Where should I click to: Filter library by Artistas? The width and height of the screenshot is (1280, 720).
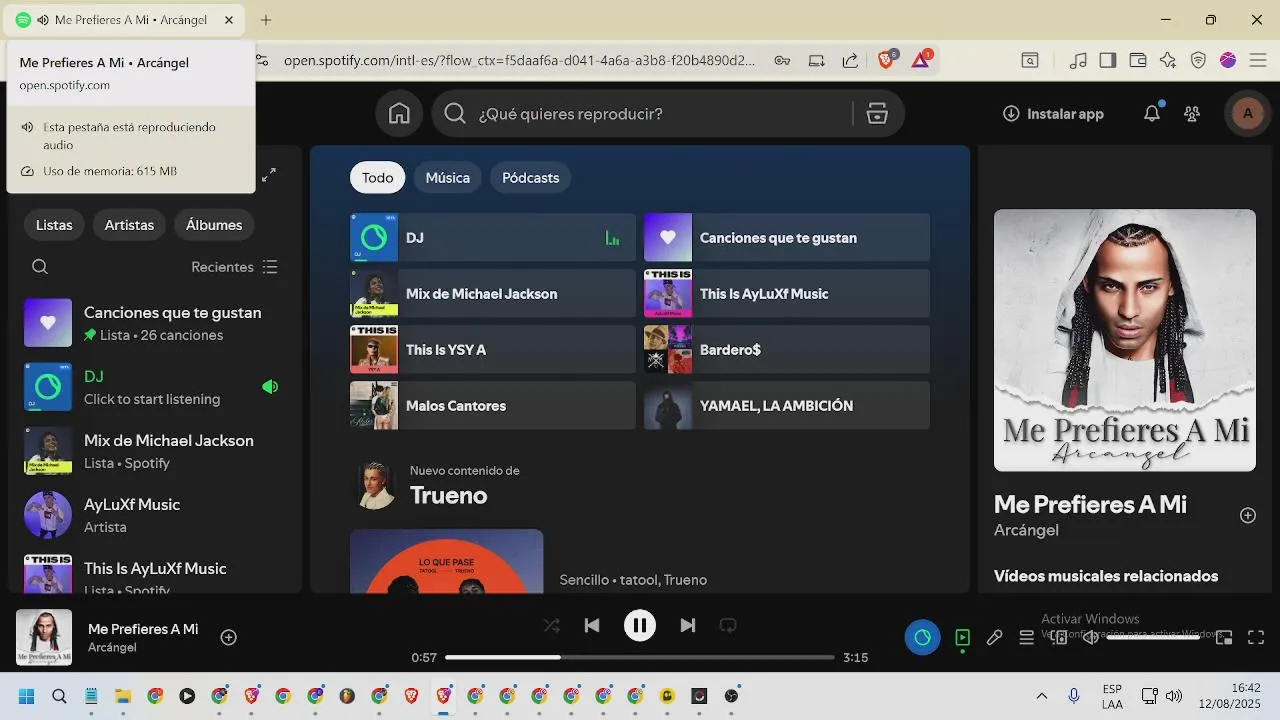tap(129, 225)
